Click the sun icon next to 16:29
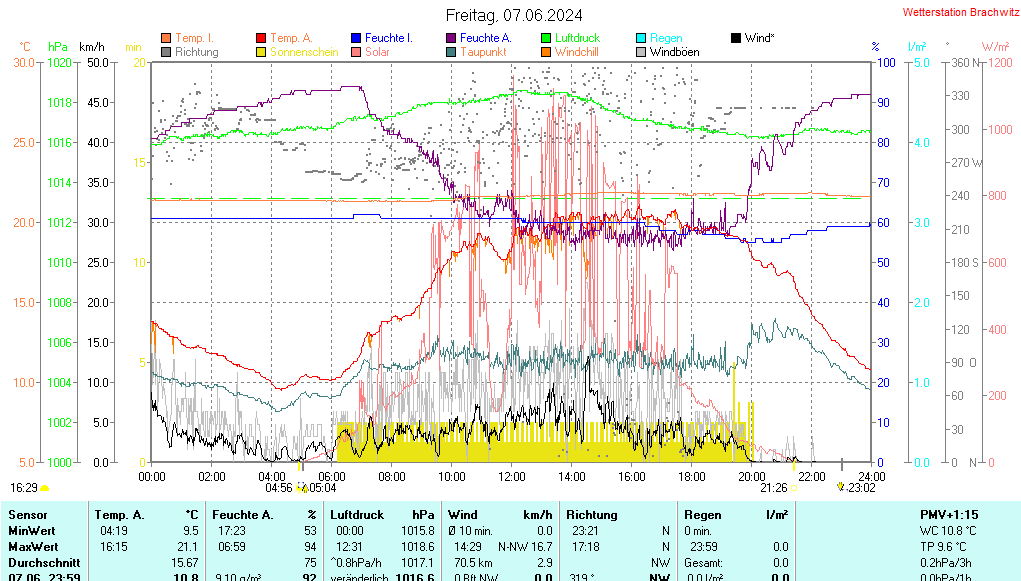Image resolution: width=1021 pixels, height=581 pixels. click(45, 488)
